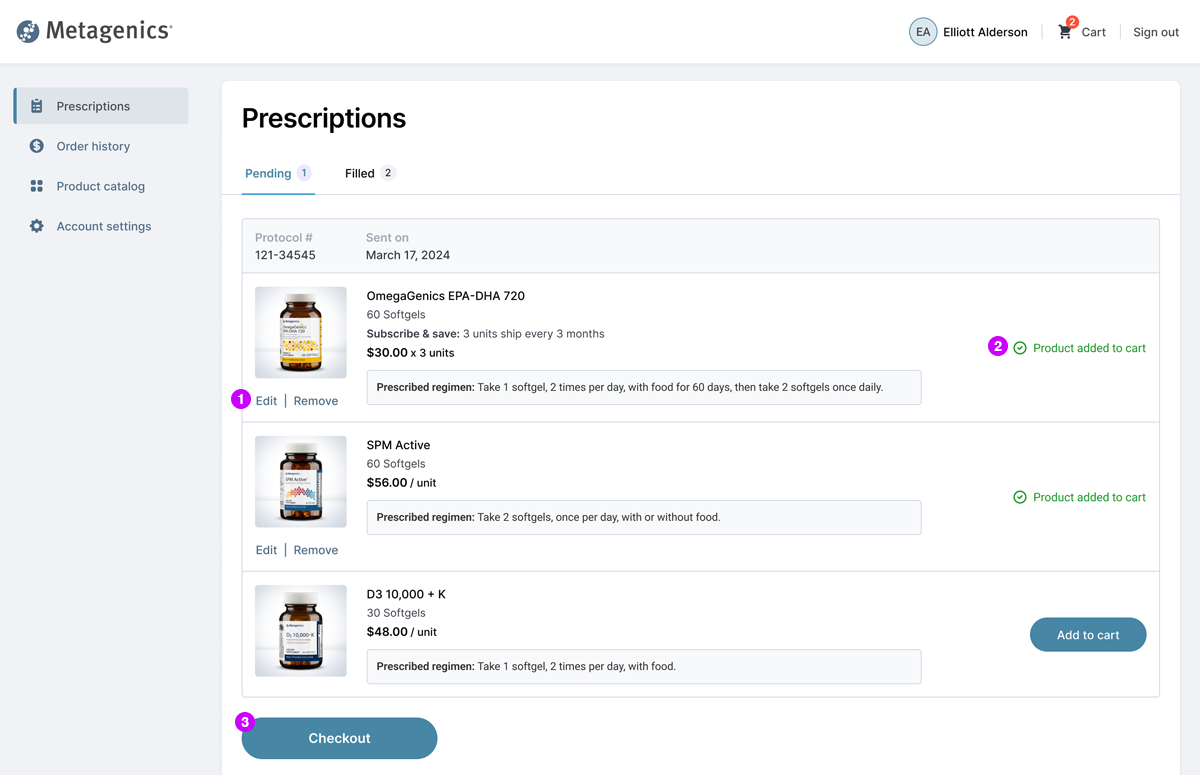Screen dimensions: 1200x775
Task: Click the EA user avatar
Action: [922, 32]
